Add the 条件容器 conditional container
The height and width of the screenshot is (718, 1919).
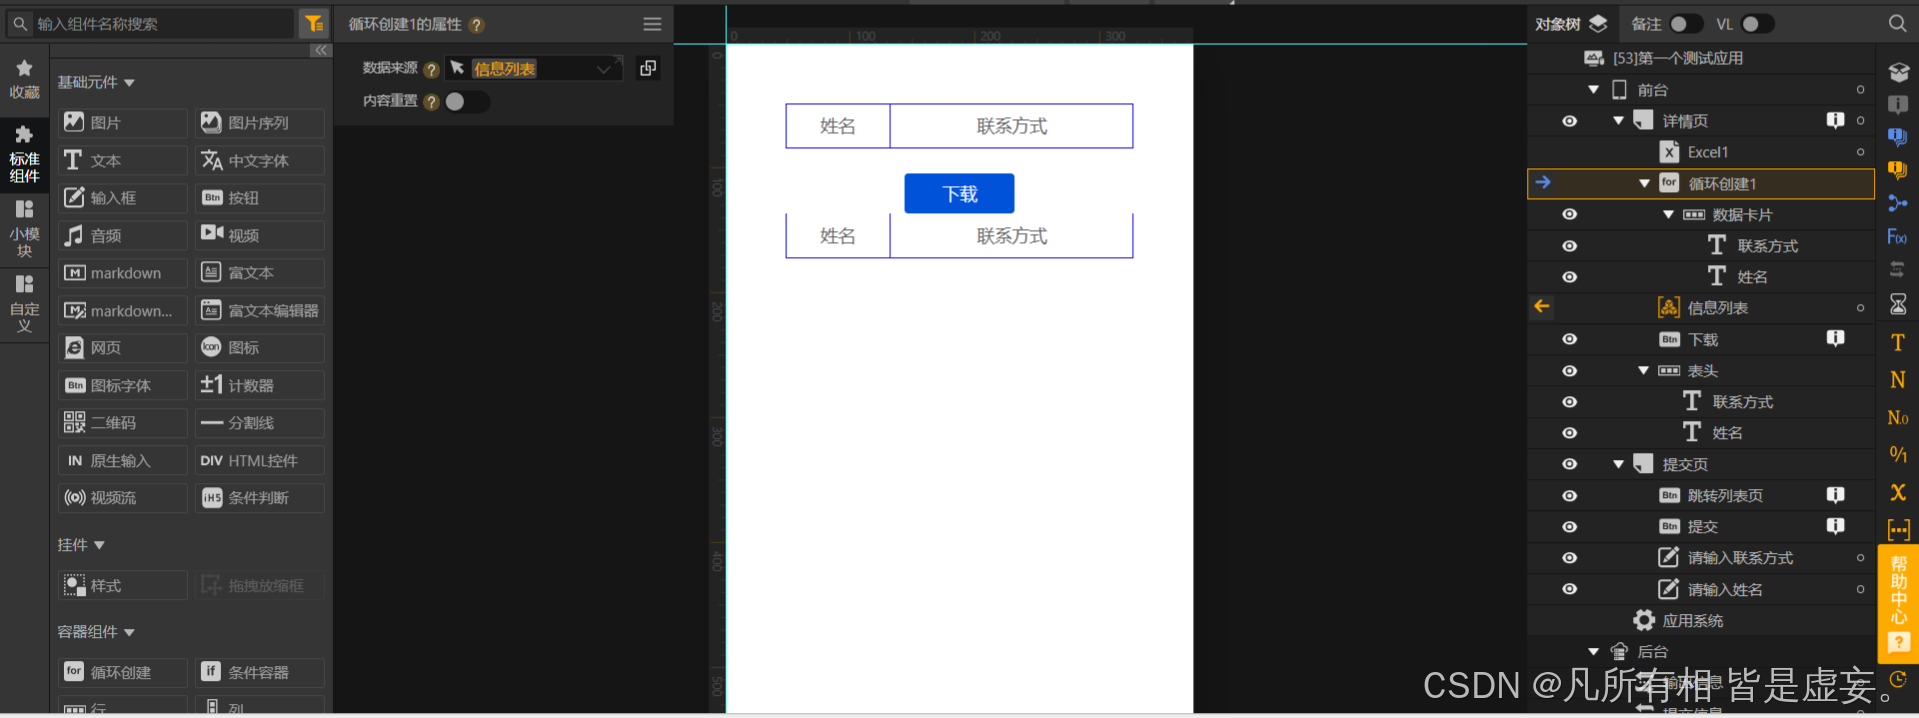point(260,672)
